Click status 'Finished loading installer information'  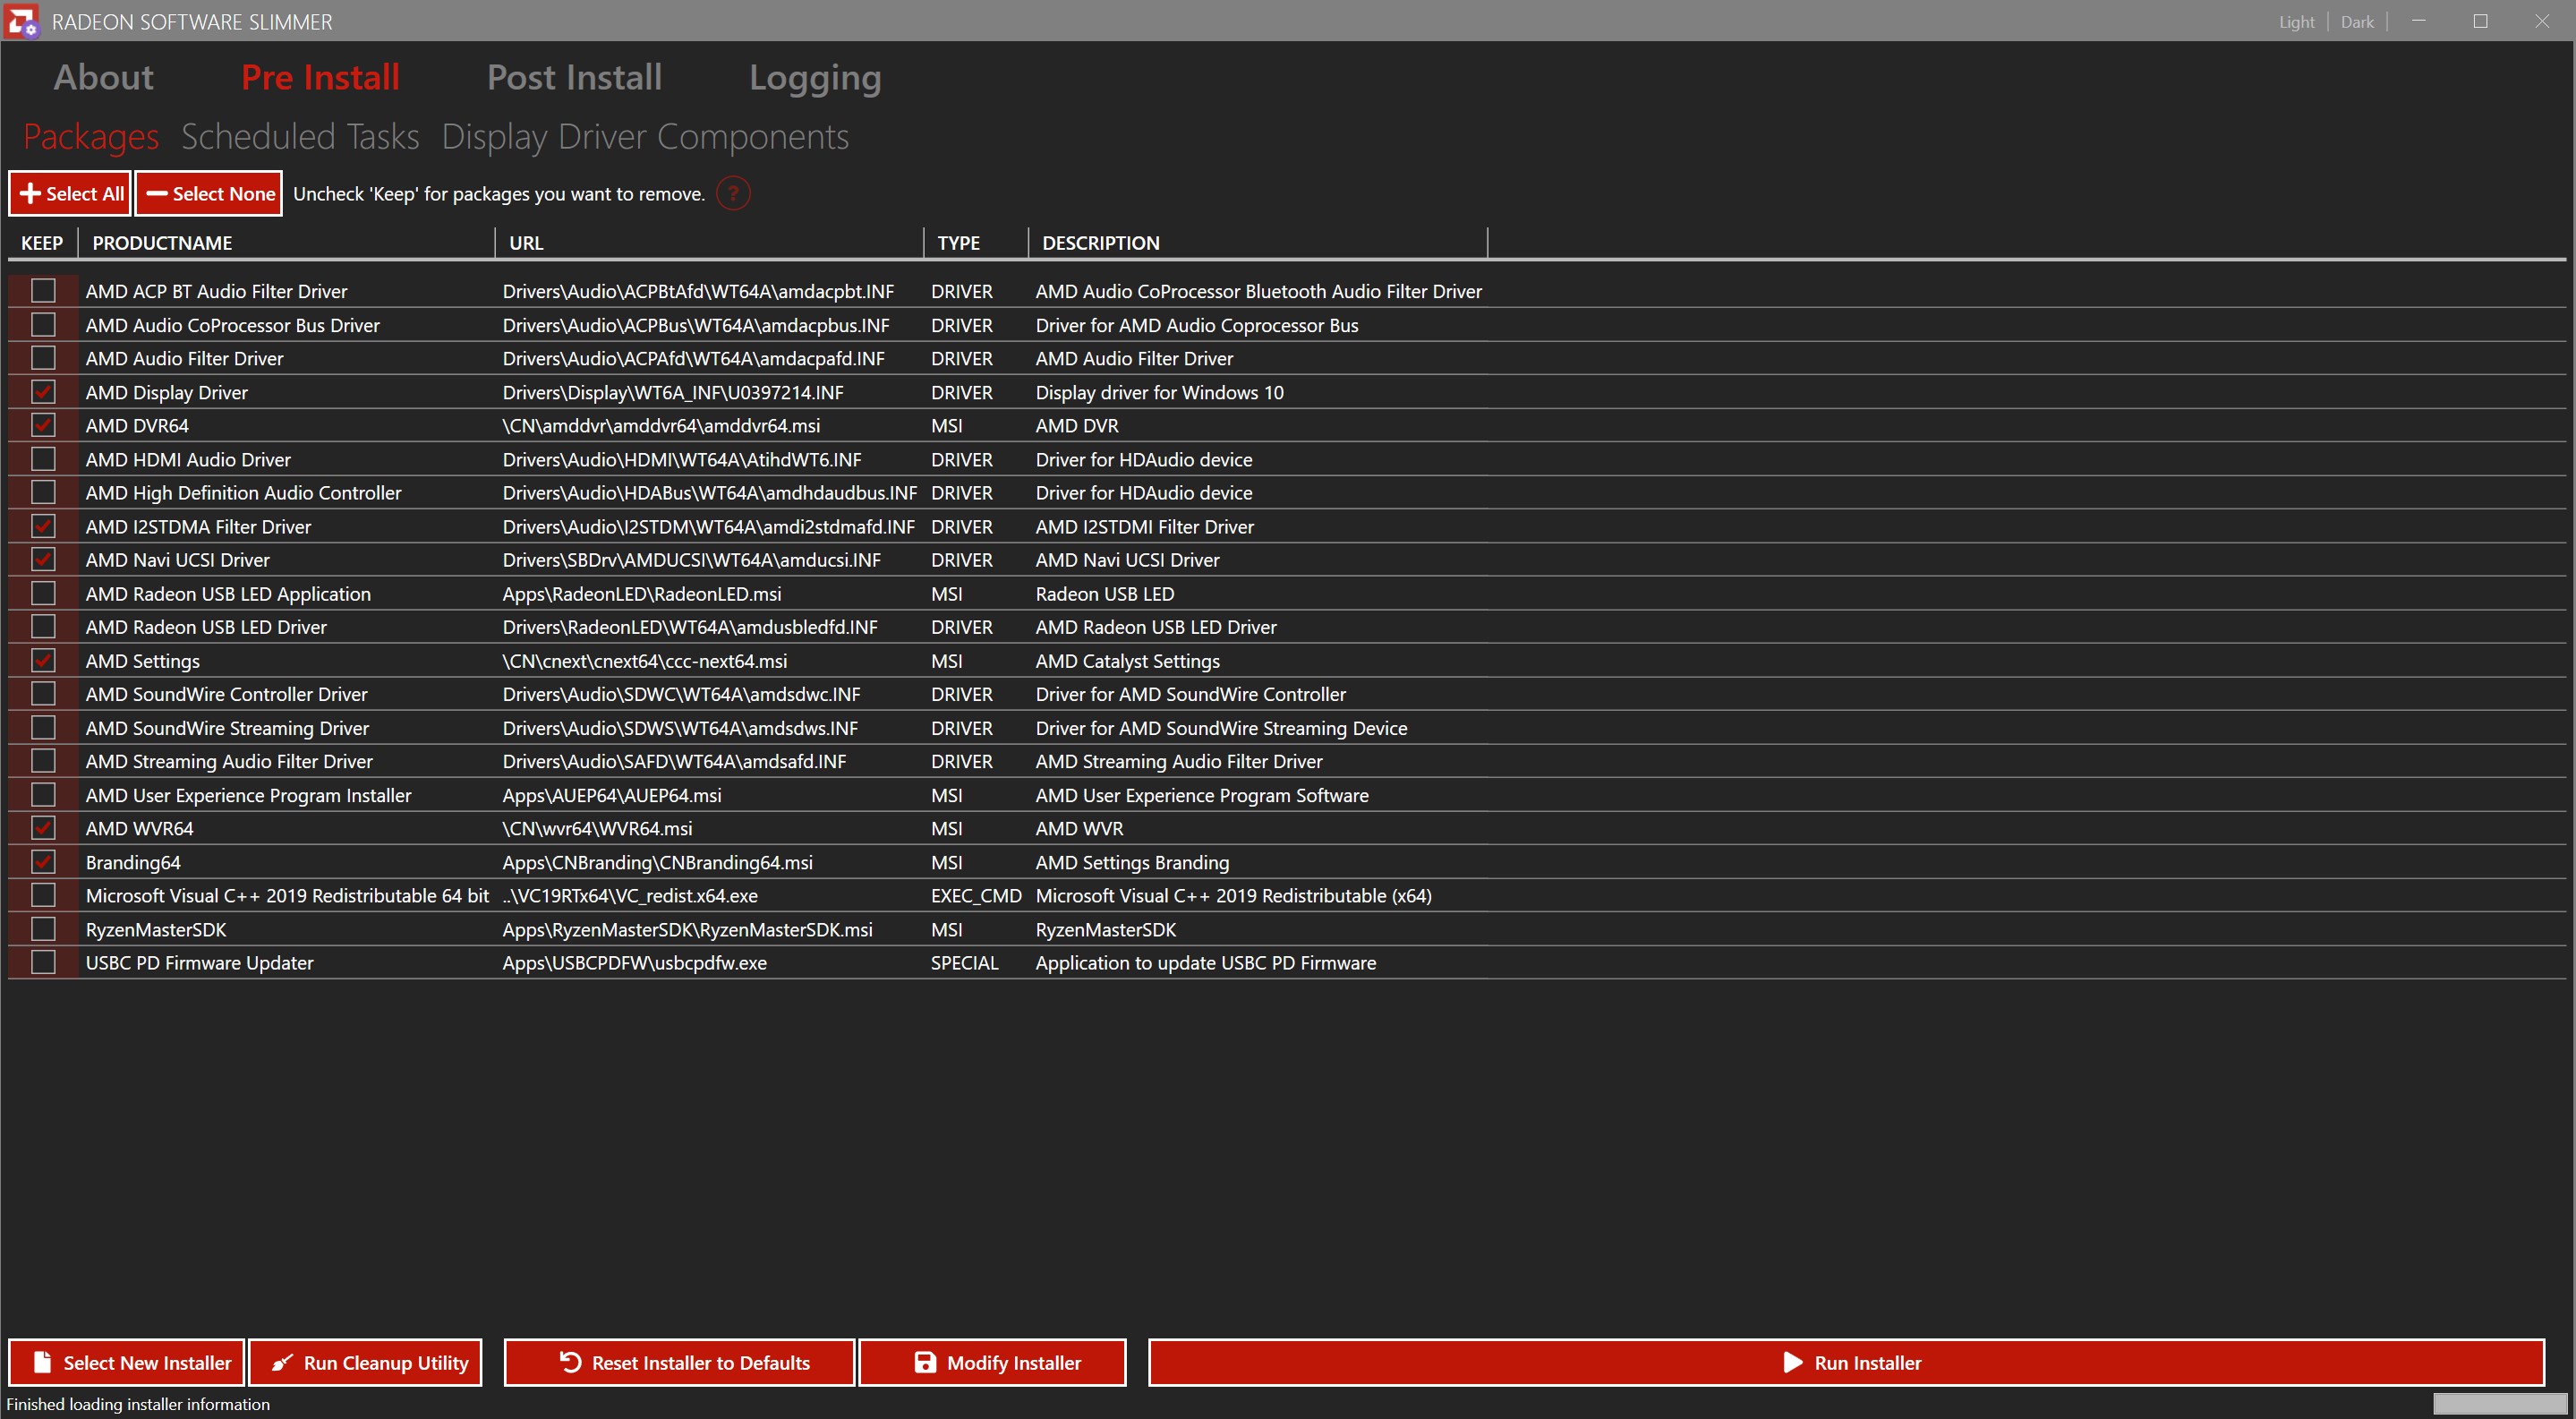(x=138, y=1404)
